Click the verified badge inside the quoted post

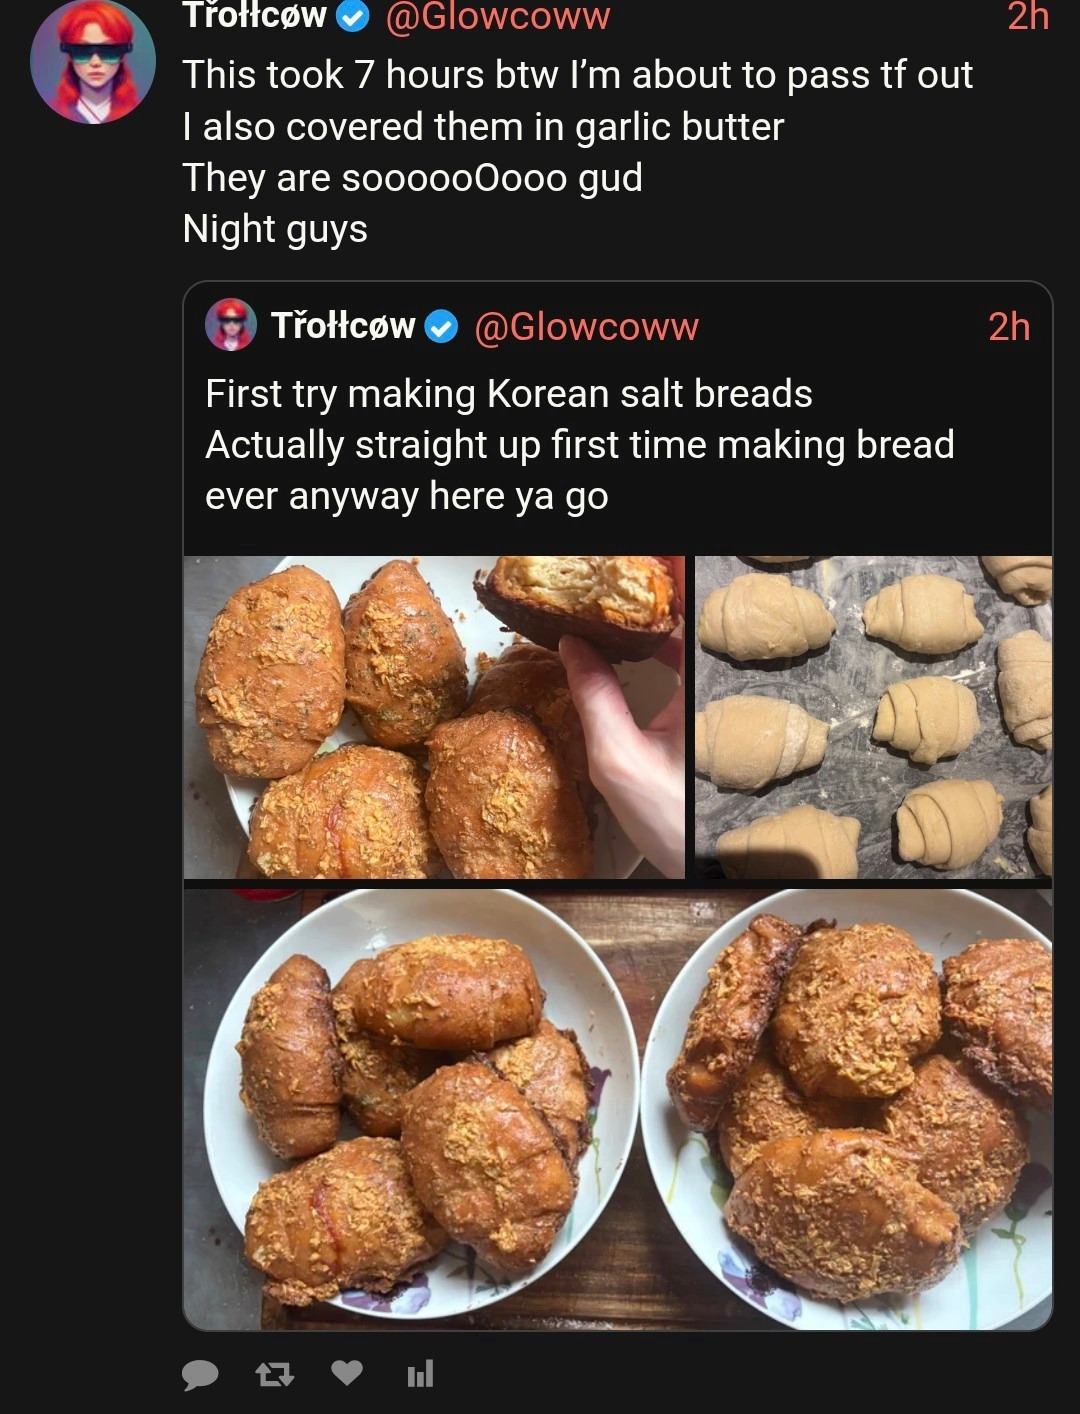pyautogui.click(x=441, y=327)
